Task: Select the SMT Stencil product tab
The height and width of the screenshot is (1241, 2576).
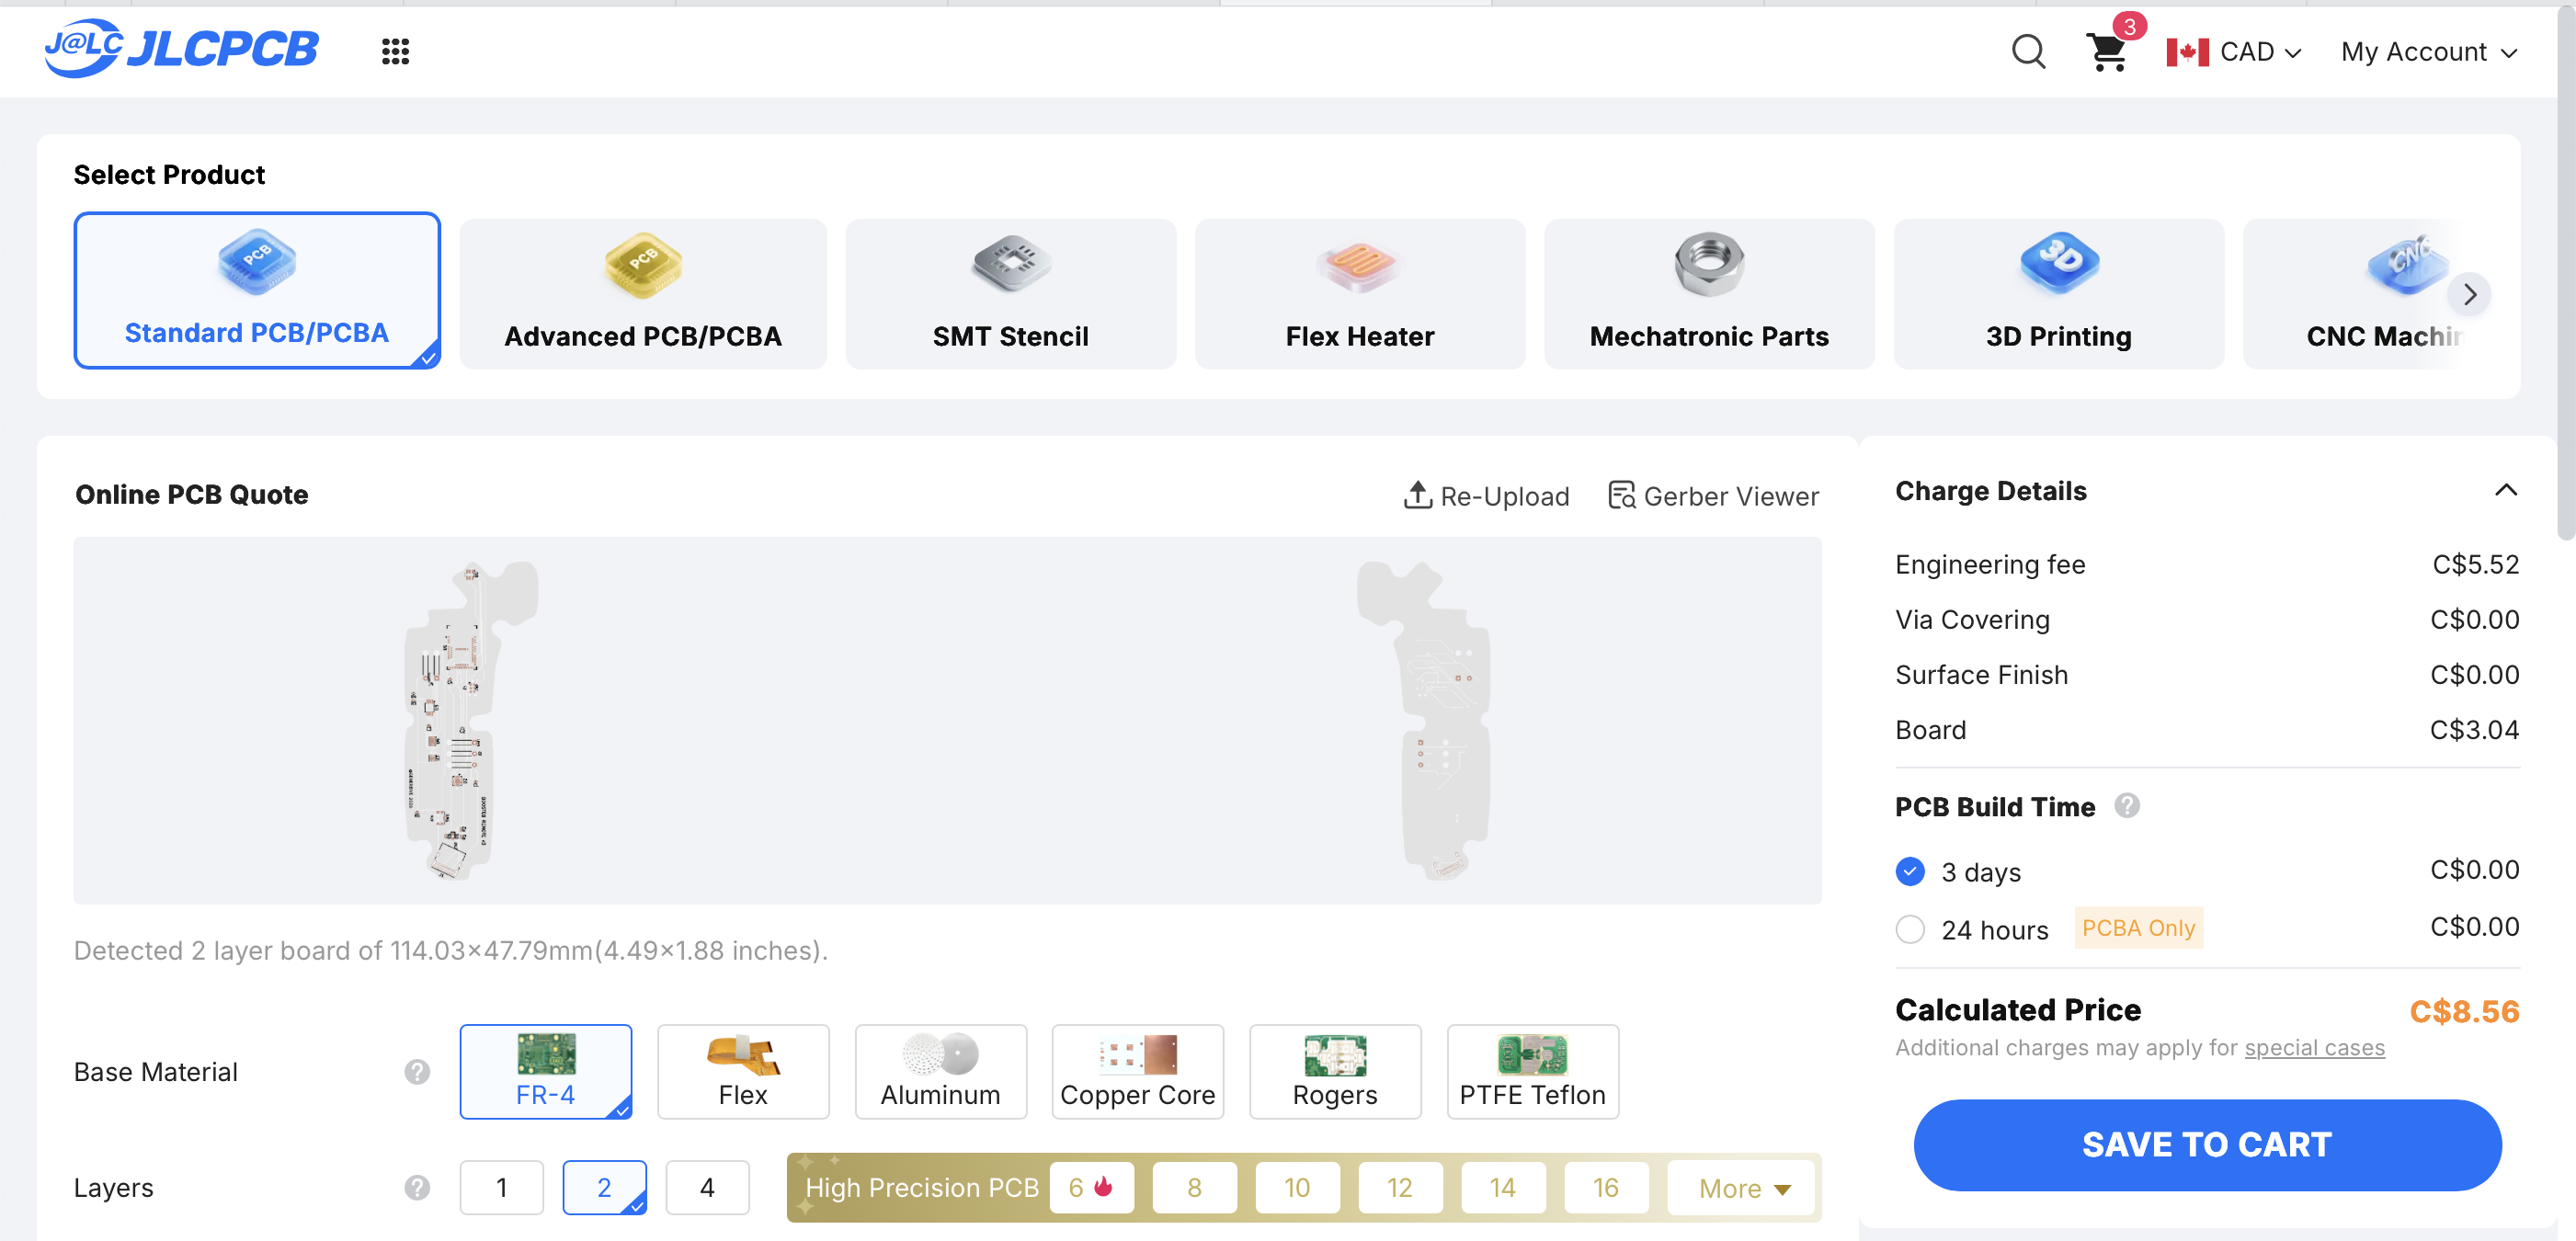Action: click(1010, 294)
